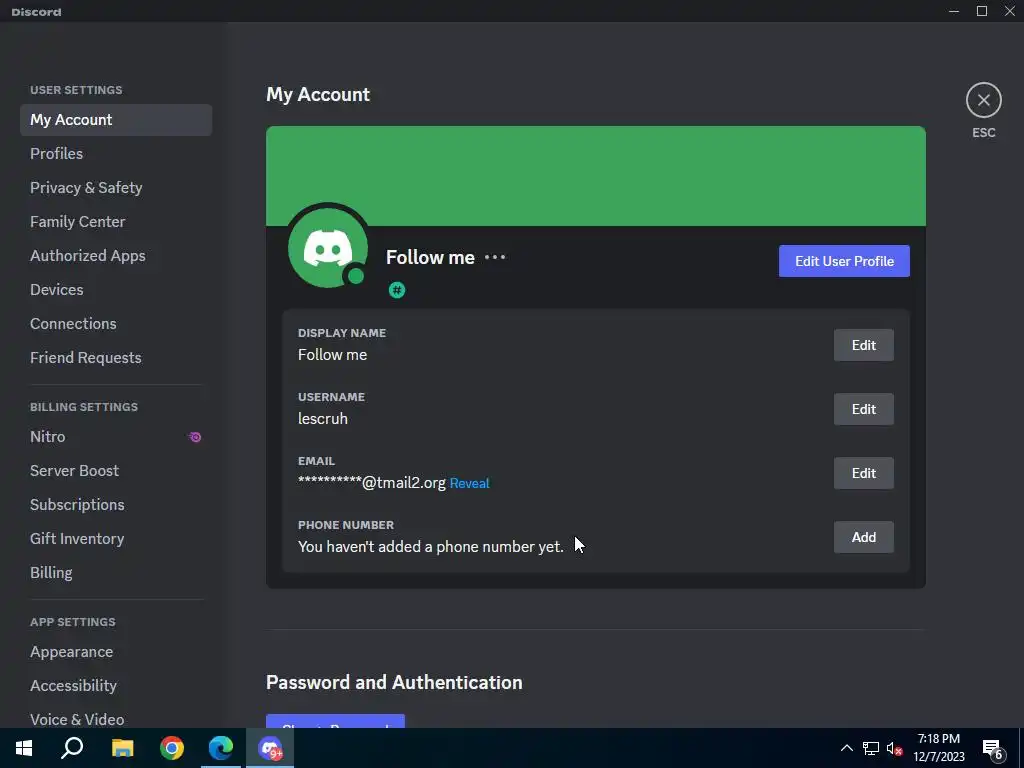Open Gift Inventory page

[116, 538]
